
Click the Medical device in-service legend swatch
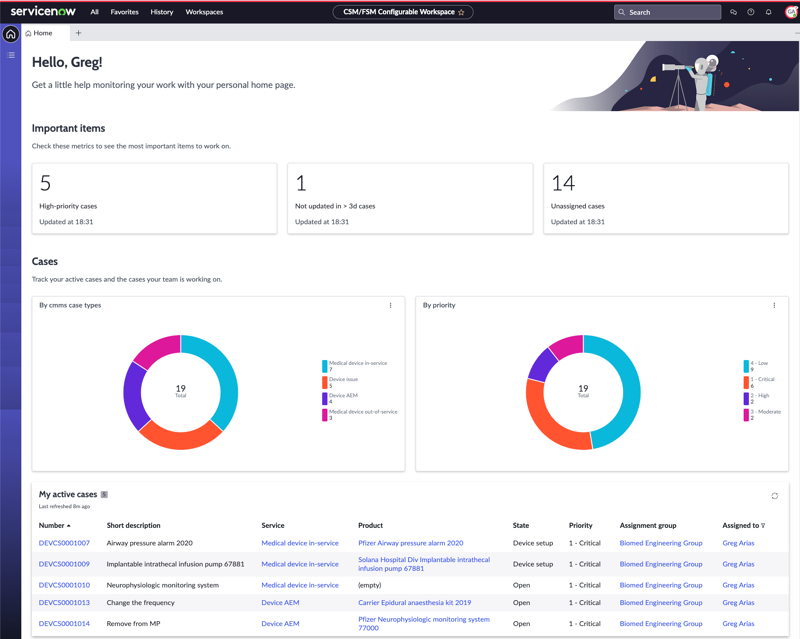point(324,366)
